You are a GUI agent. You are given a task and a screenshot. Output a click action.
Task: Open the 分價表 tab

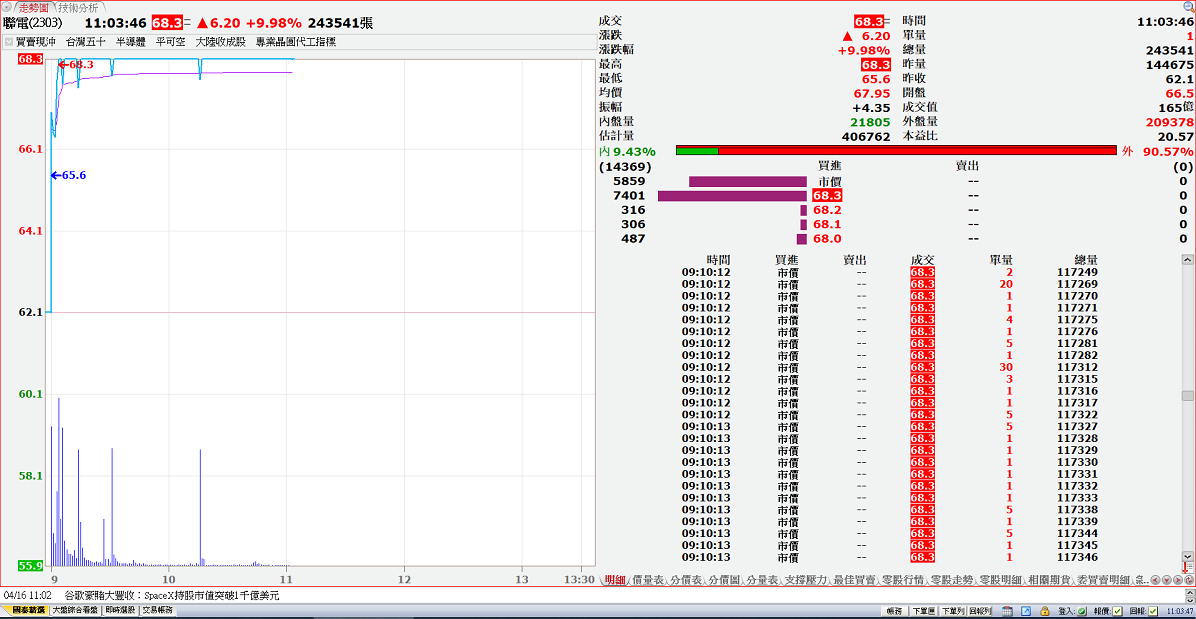click(x=687, y=580)
